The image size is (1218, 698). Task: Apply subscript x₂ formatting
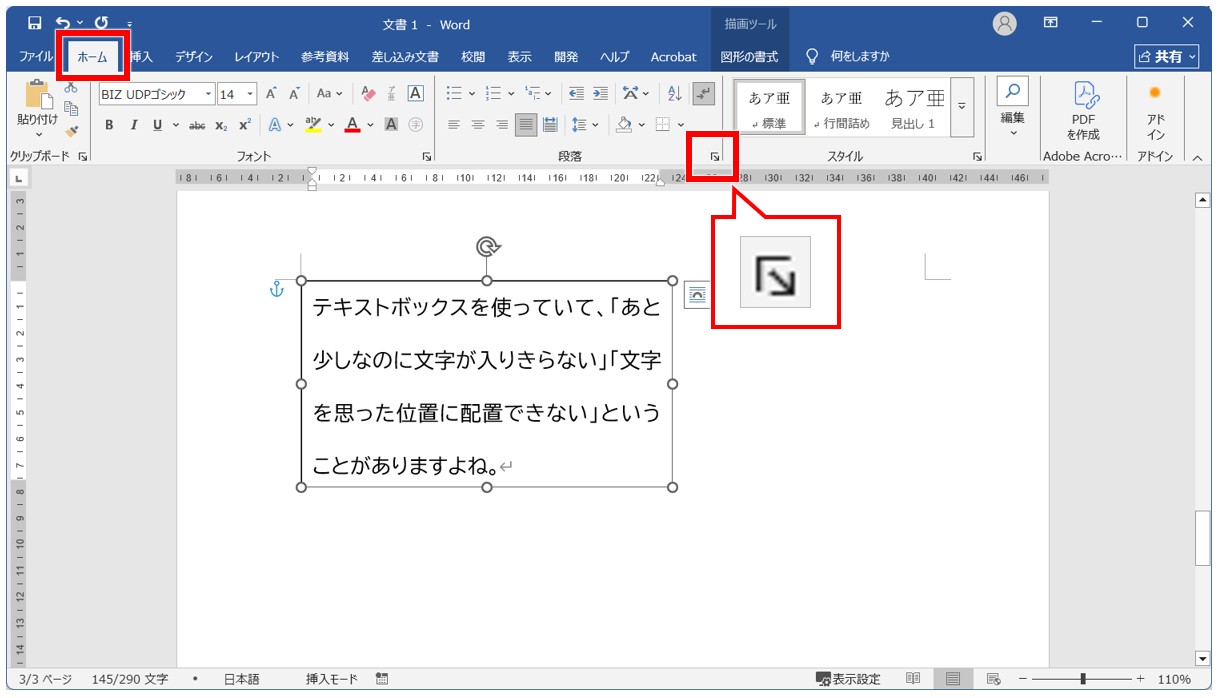221,125
